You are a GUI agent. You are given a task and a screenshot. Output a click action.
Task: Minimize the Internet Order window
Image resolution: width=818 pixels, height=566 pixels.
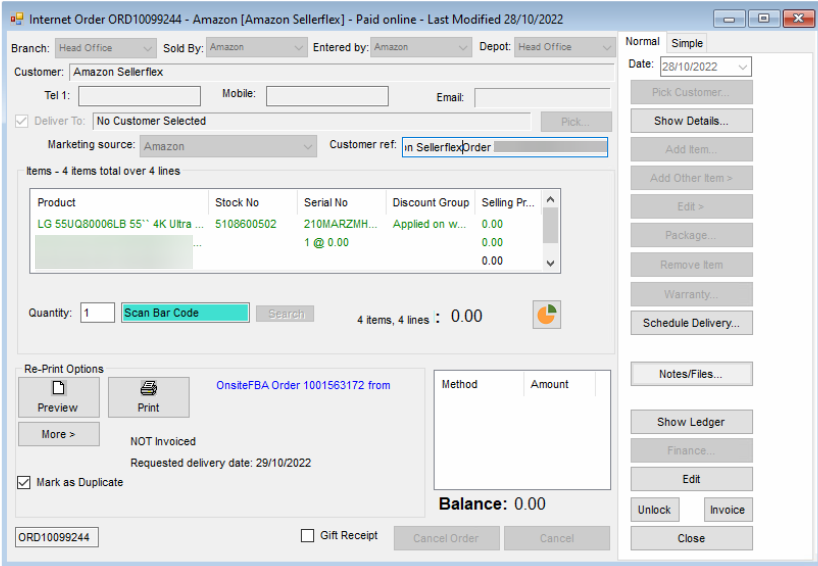pos(730,18)
